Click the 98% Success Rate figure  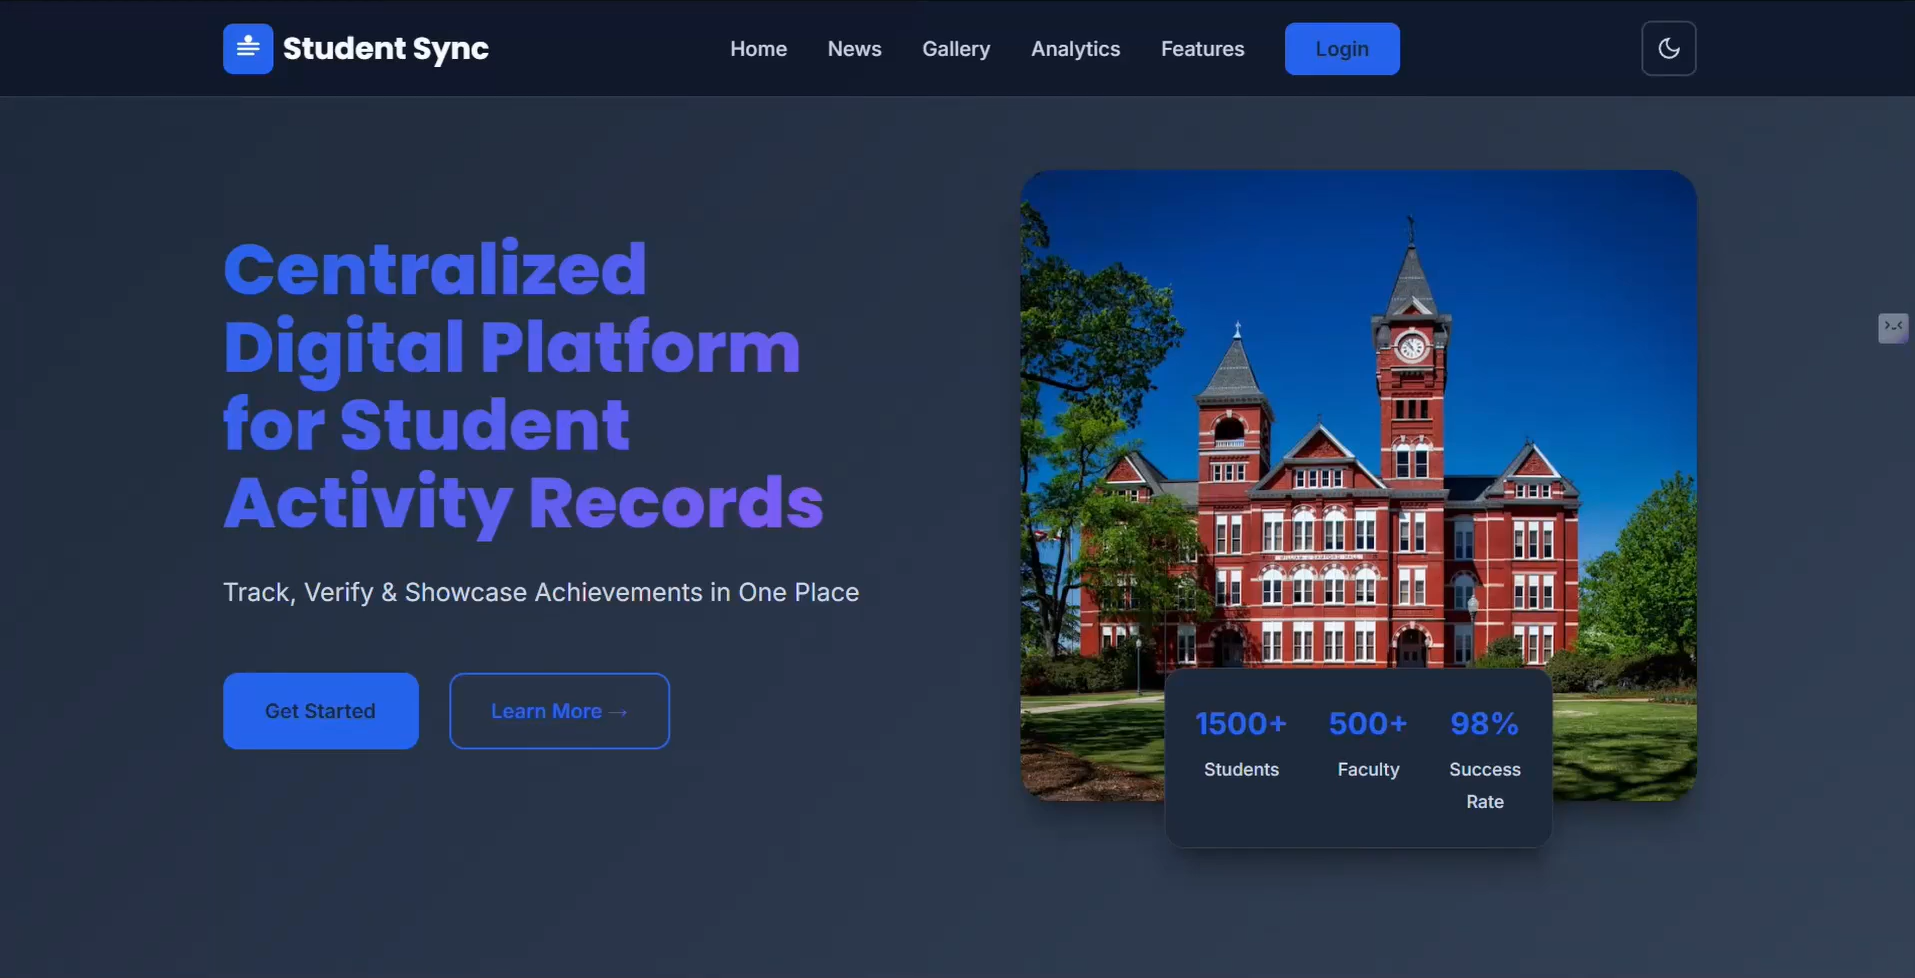click(x=1484, y=724)
